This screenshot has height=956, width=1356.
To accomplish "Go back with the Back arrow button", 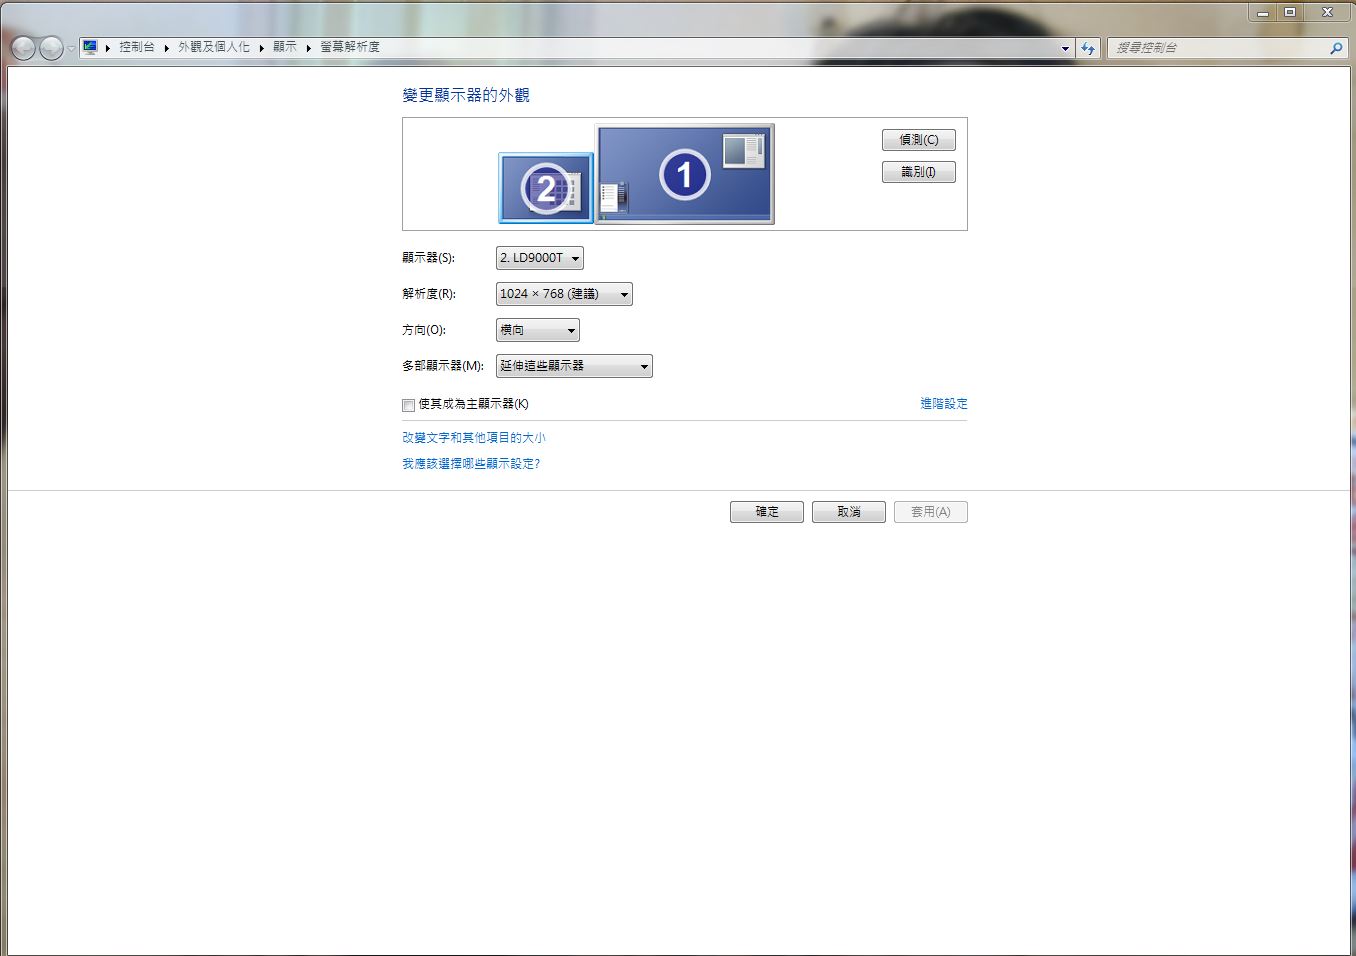I will pyautogui.click(x=23, y=48).
